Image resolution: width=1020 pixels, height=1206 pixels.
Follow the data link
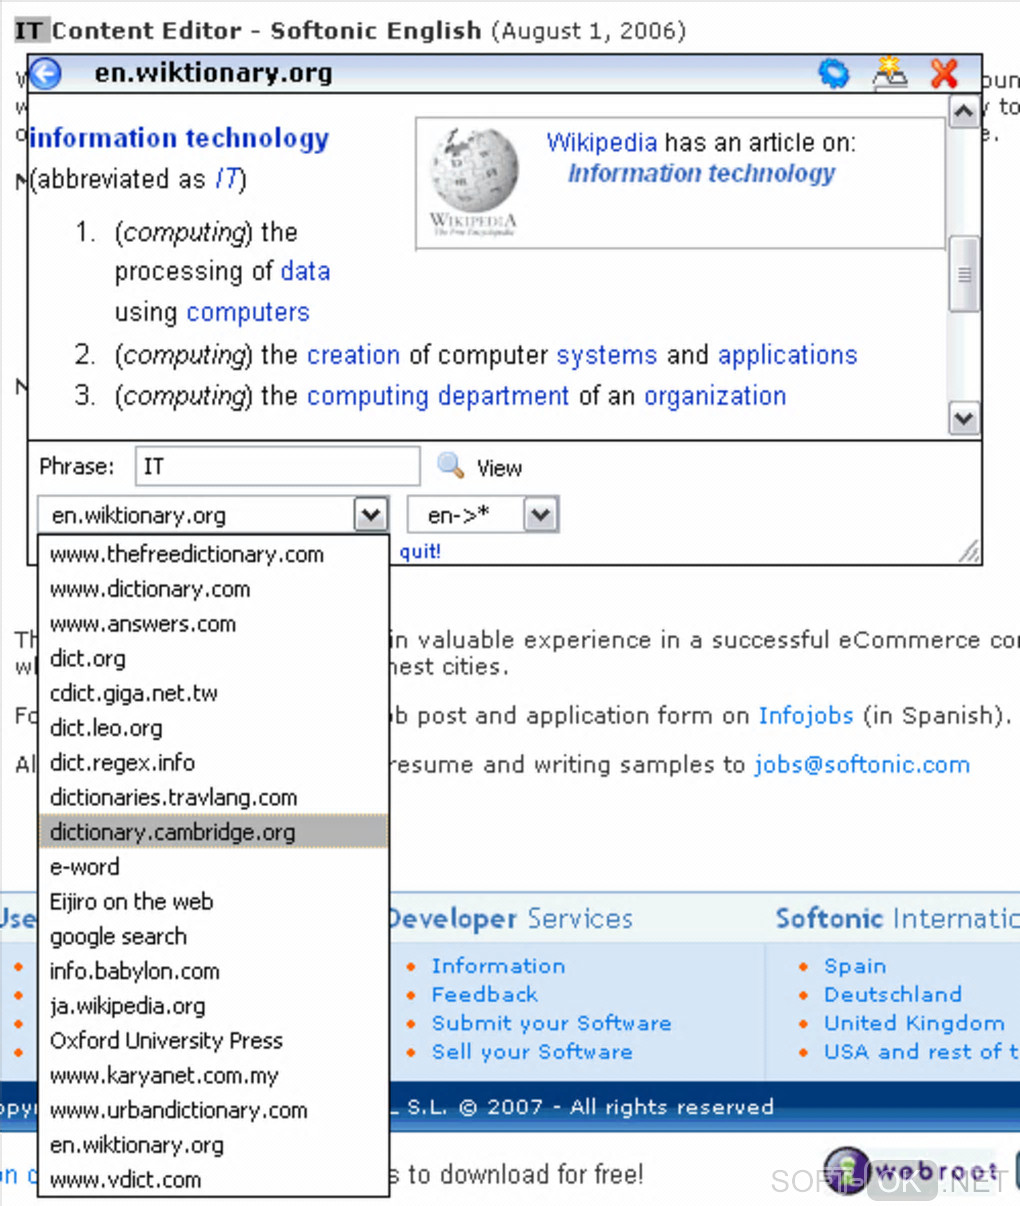tap(305, 271)
